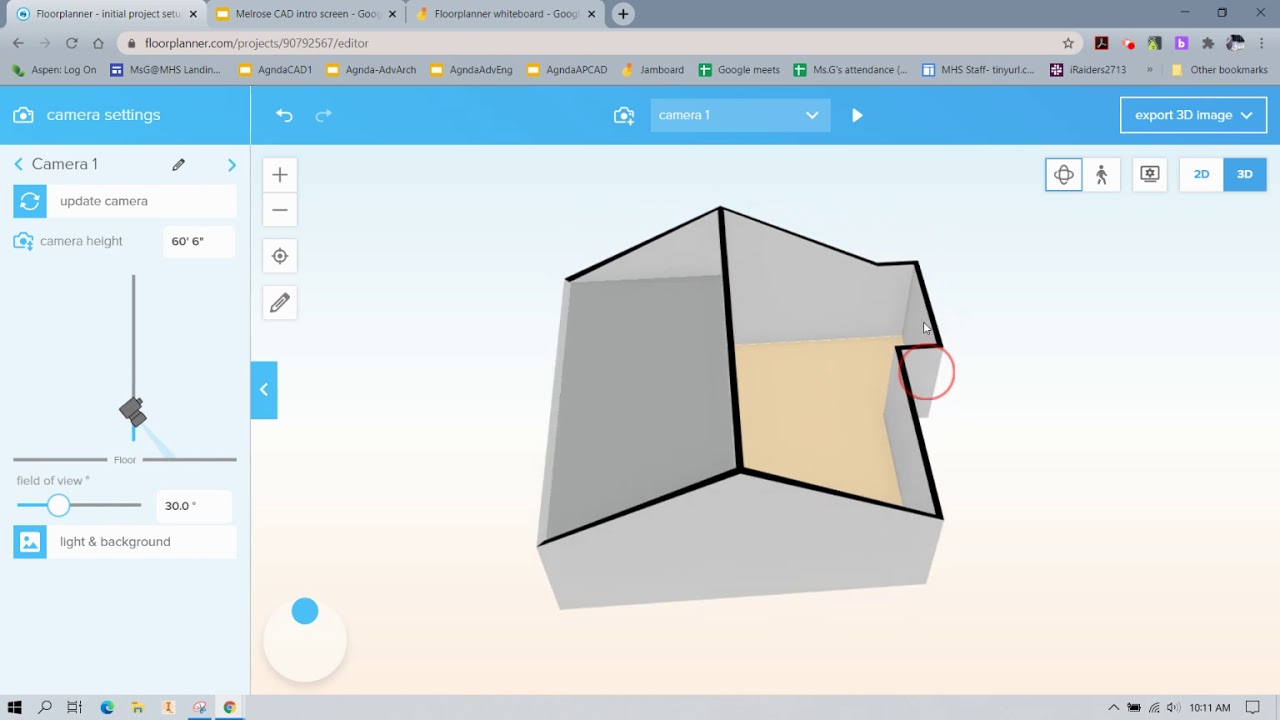Click the center view target icon
The width and height of the screenshot is (1280, 720).
280,256
